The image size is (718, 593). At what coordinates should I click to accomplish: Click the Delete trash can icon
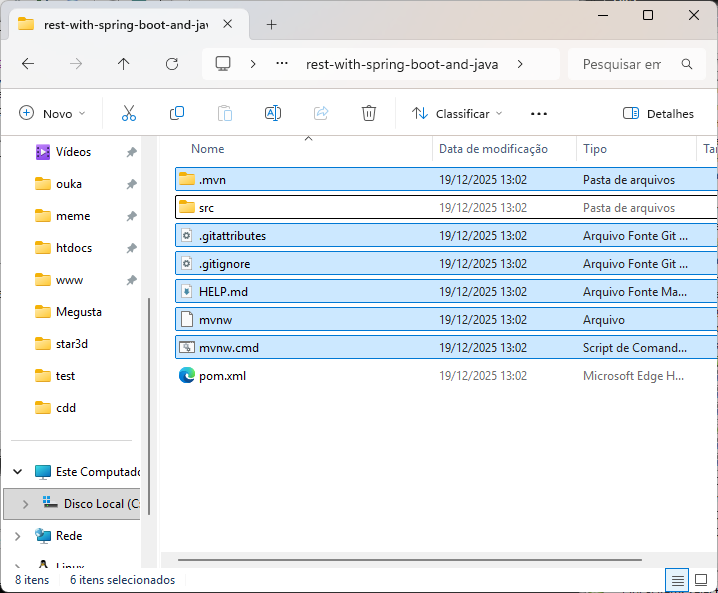[x=369, y=113]
